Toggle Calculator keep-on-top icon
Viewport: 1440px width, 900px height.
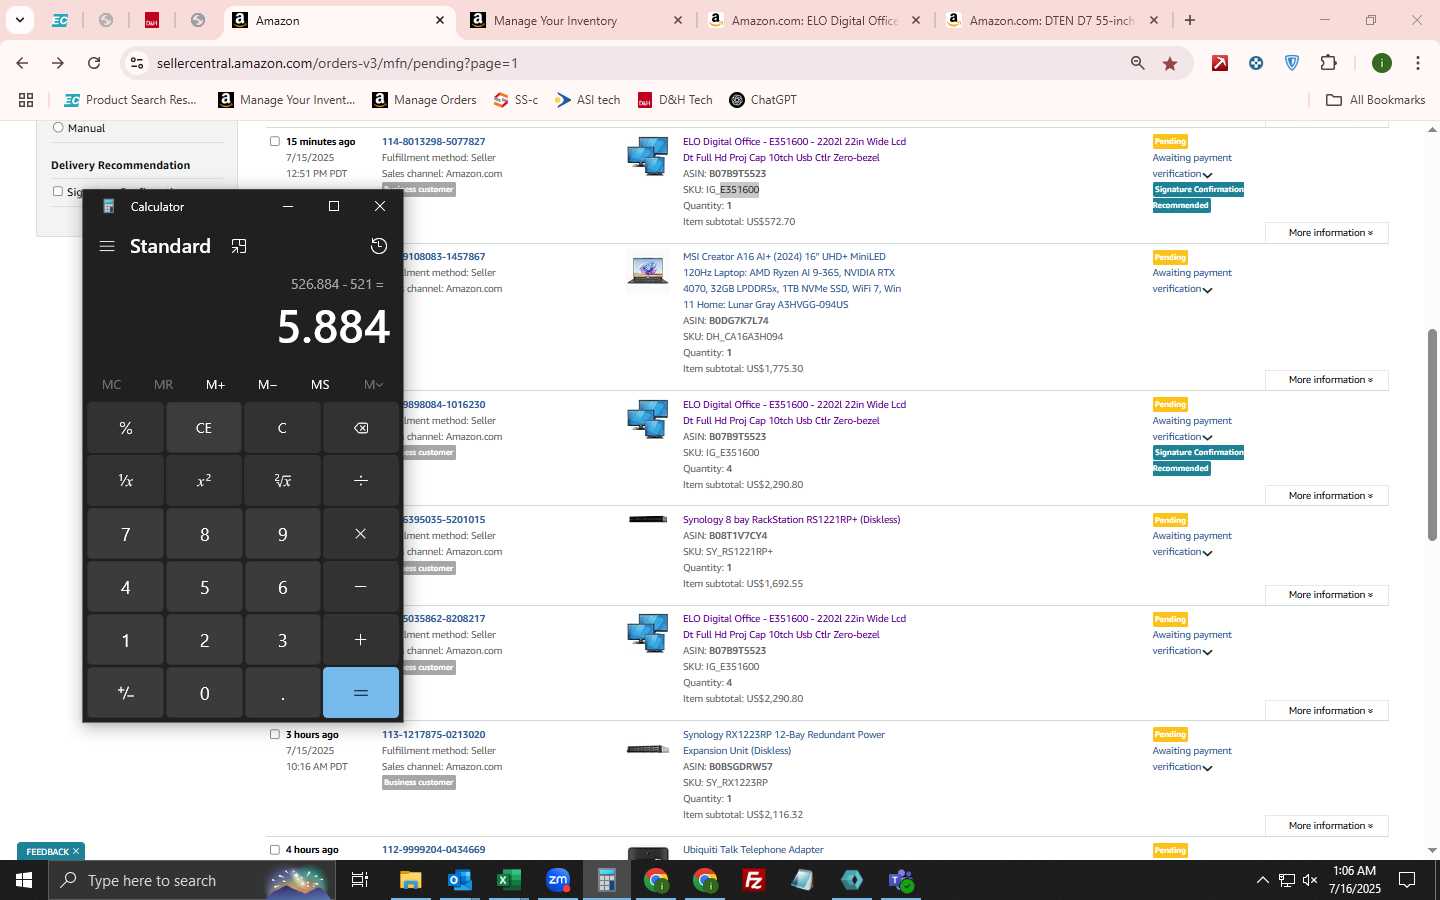pyautogui.click(x=239, y=246)
